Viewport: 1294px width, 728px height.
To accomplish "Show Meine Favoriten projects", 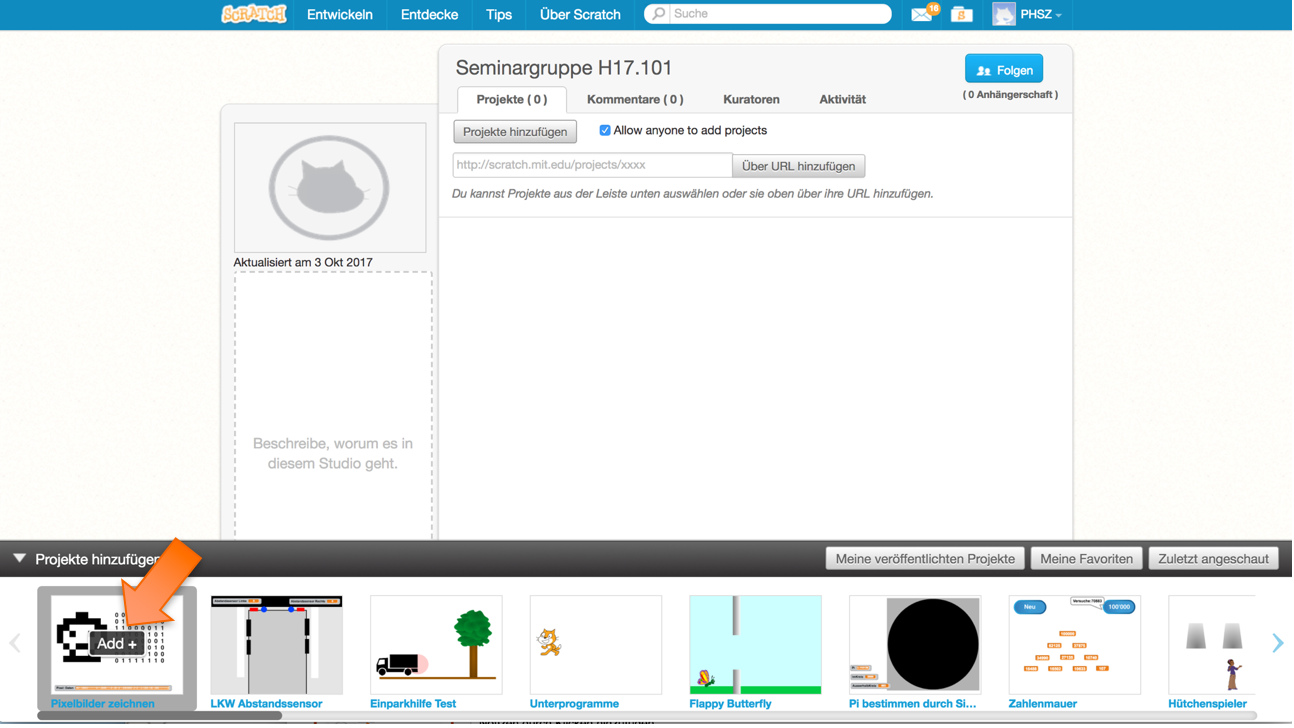I will point(1086,559).
